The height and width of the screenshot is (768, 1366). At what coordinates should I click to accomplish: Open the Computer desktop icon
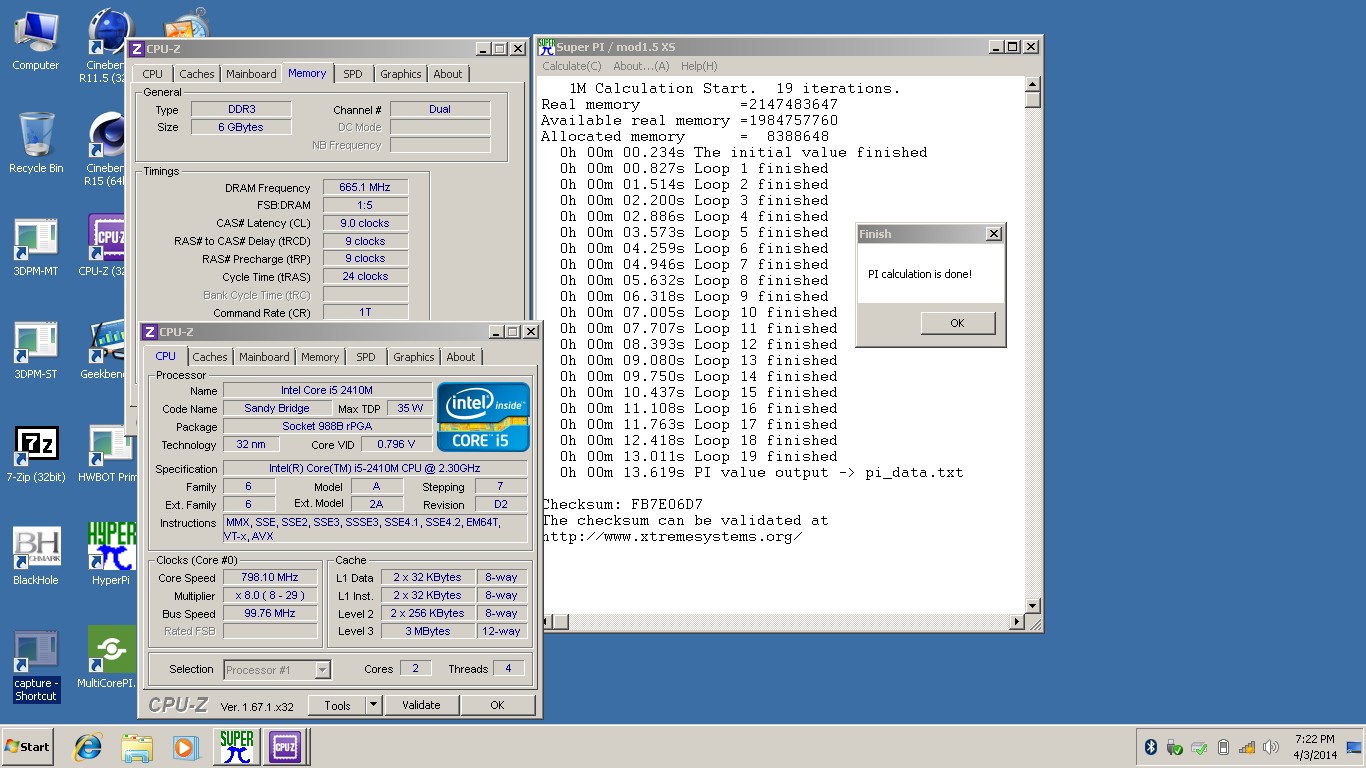35,40
